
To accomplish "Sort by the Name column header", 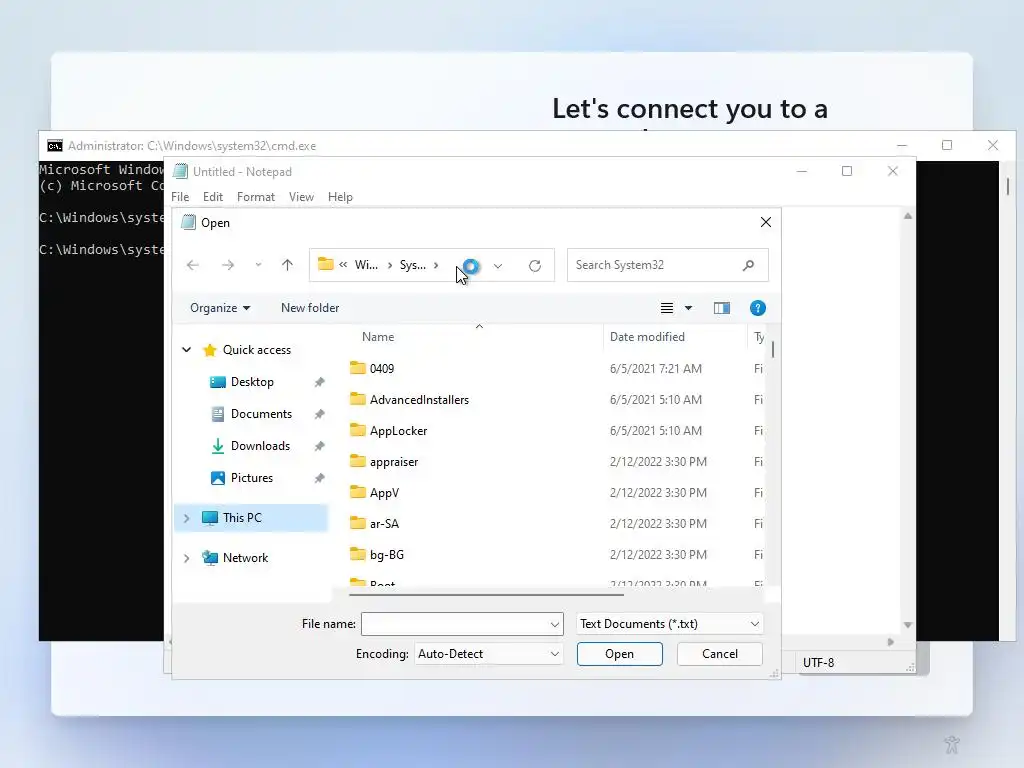I will tap(378, 337).
